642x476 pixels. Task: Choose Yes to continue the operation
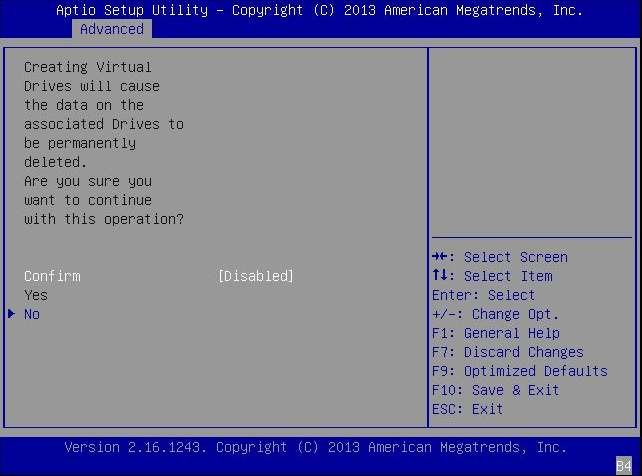click(x=36, y=295)
